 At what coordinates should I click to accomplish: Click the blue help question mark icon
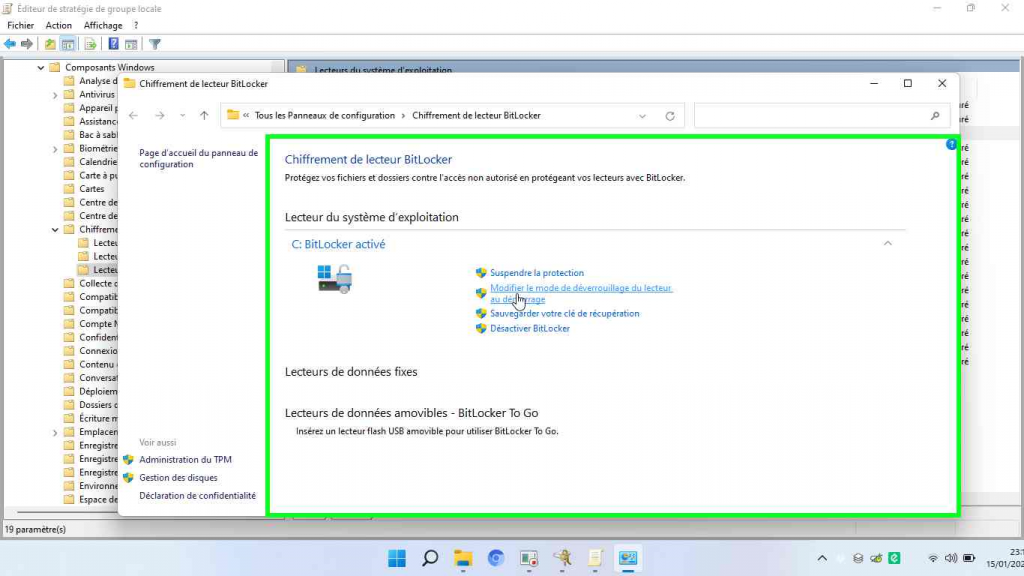(x=951, y=145)
